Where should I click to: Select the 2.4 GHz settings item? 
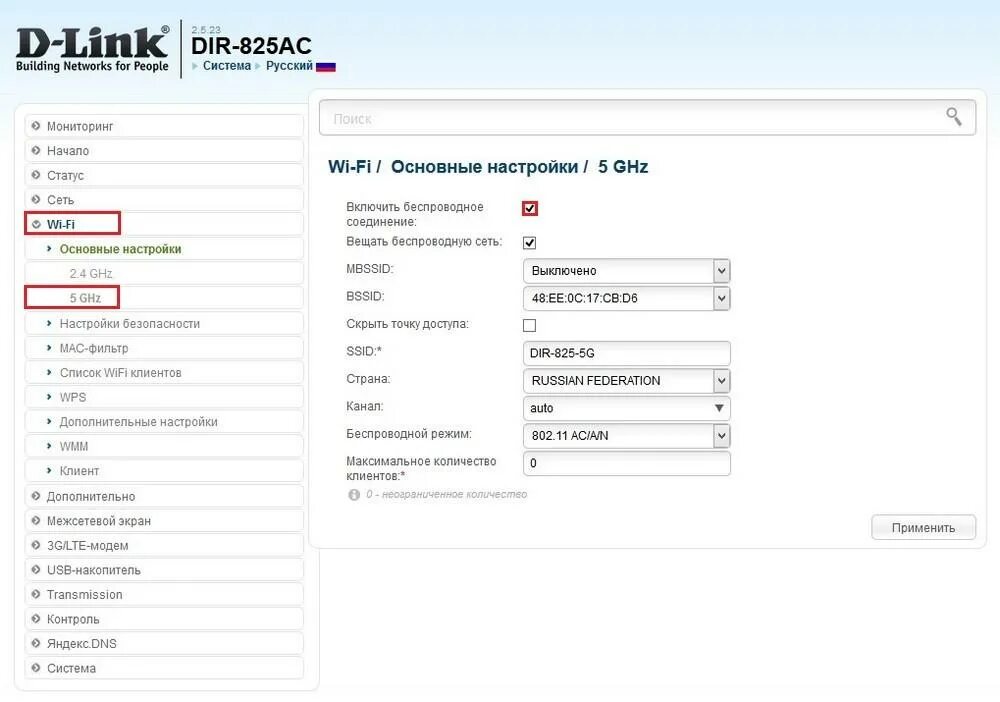[x=164, y=273]
